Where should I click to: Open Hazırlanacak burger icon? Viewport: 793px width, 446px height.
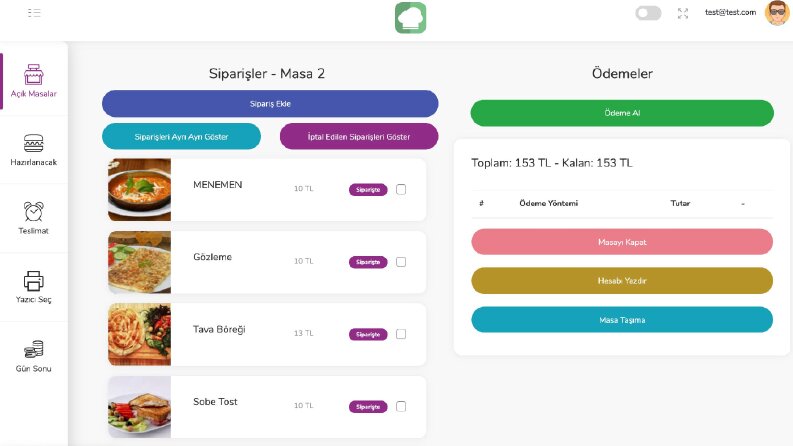coord(33,143)
